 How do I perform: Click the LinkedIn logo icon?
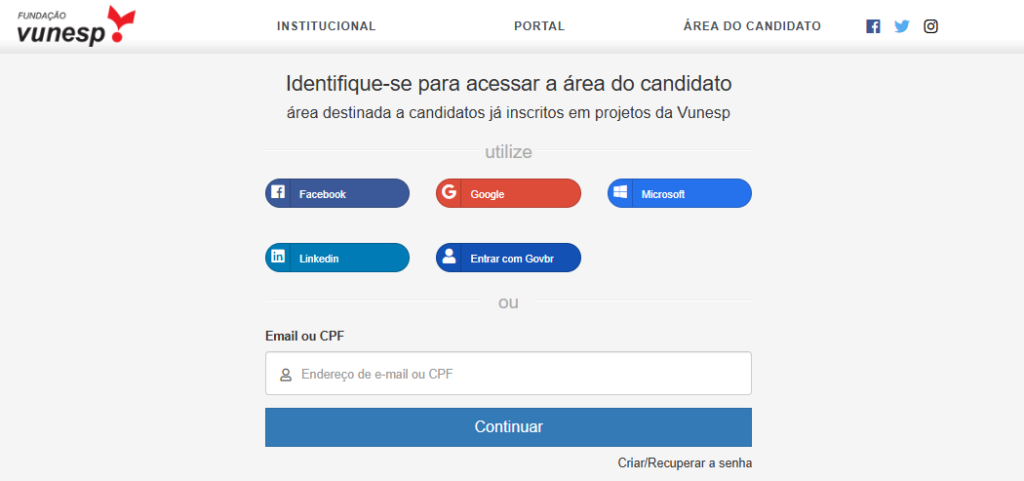coord(278,257)
